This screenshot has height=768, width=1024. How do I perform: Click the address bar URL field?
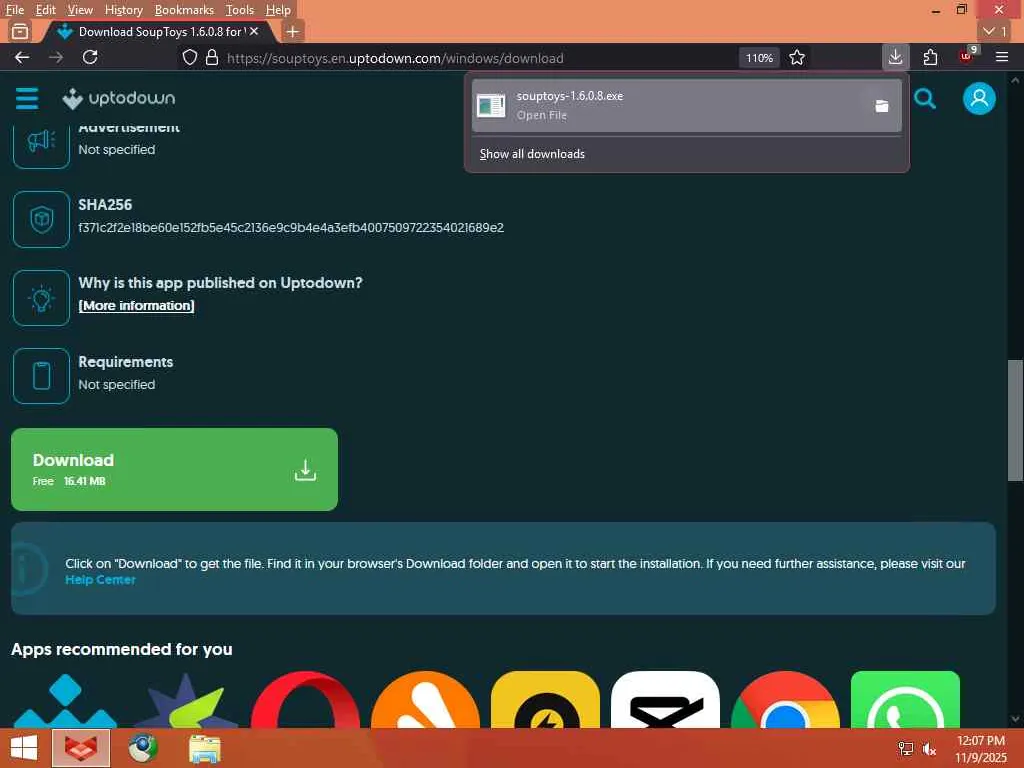coord(395,58)
